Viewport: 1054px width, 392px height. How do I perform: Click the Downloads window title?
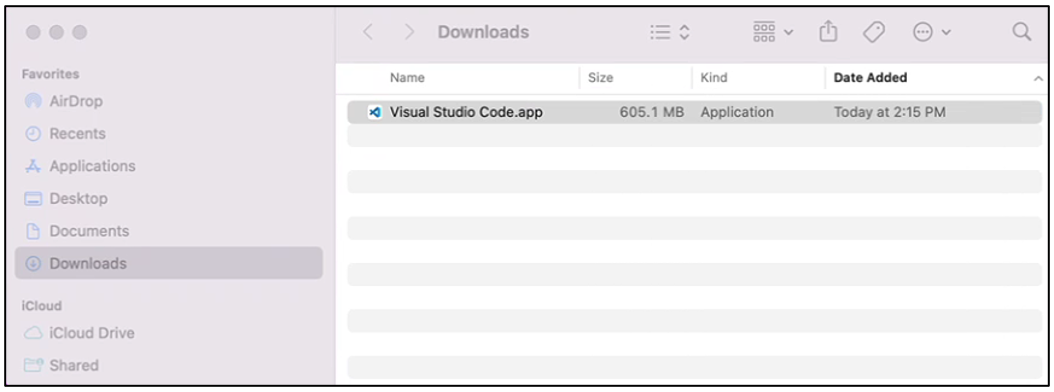pos(483,32)
